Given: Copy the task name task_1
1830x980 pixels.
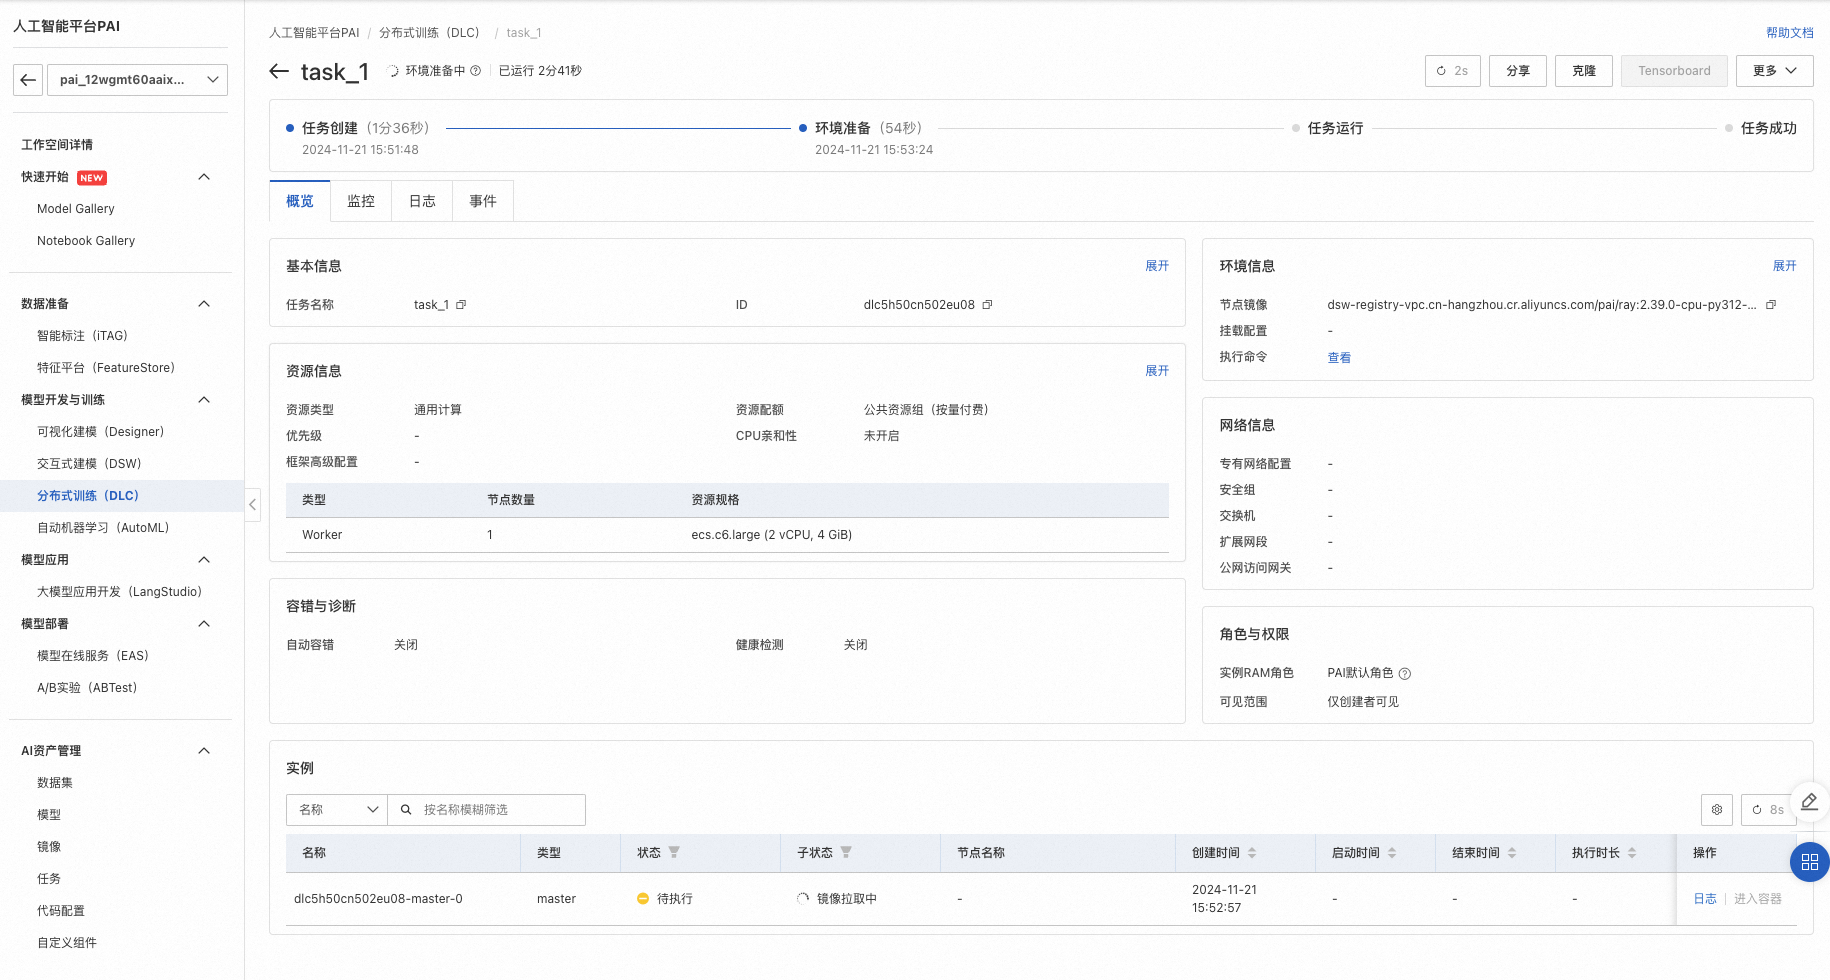Looking at the screenshot, I should (461, 305).
